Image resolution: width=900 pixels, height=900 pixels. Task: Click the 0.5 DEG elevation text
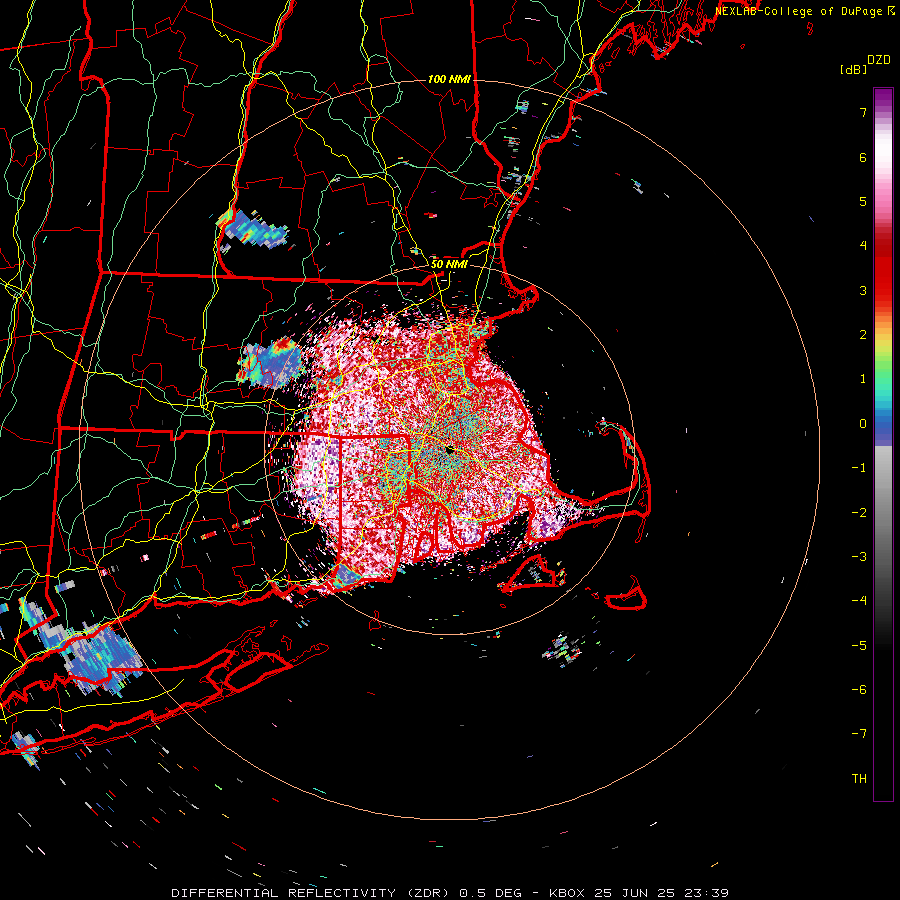click(490, 893)
